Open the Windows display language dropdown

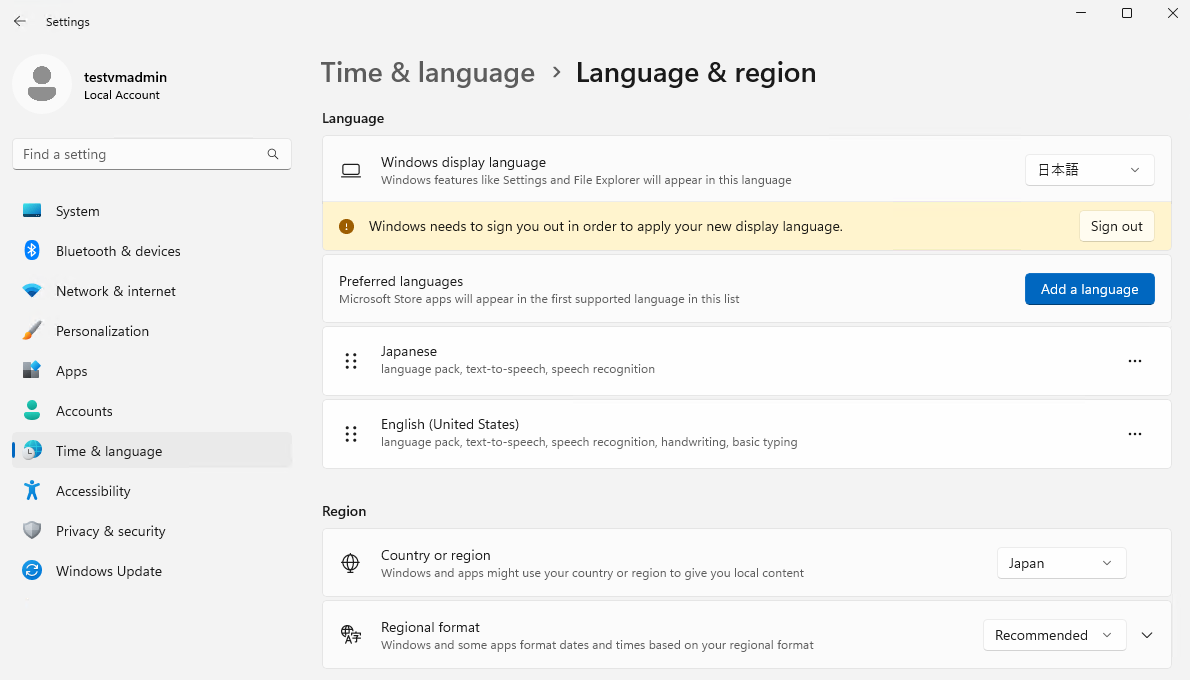point(1089,170)
